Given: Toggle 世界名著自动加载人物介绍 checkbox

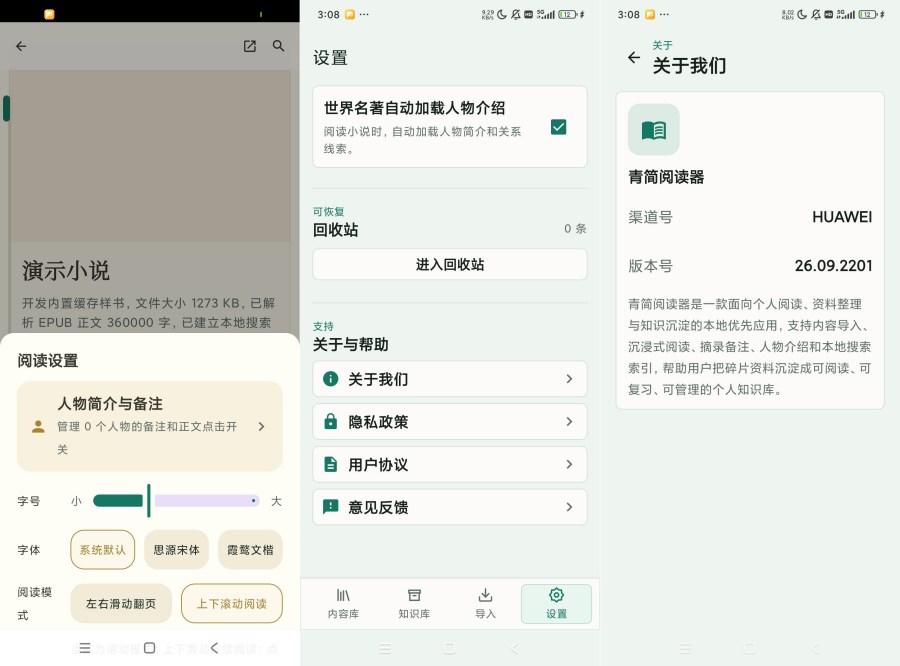Looking at the screenshot, I should [x=558, y=127].
